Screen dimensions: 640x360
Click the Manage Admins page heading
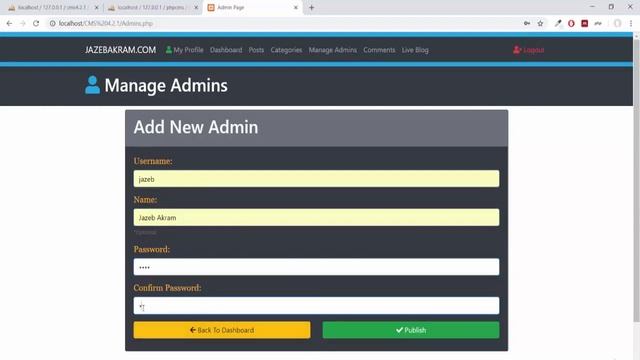[166, 85]
